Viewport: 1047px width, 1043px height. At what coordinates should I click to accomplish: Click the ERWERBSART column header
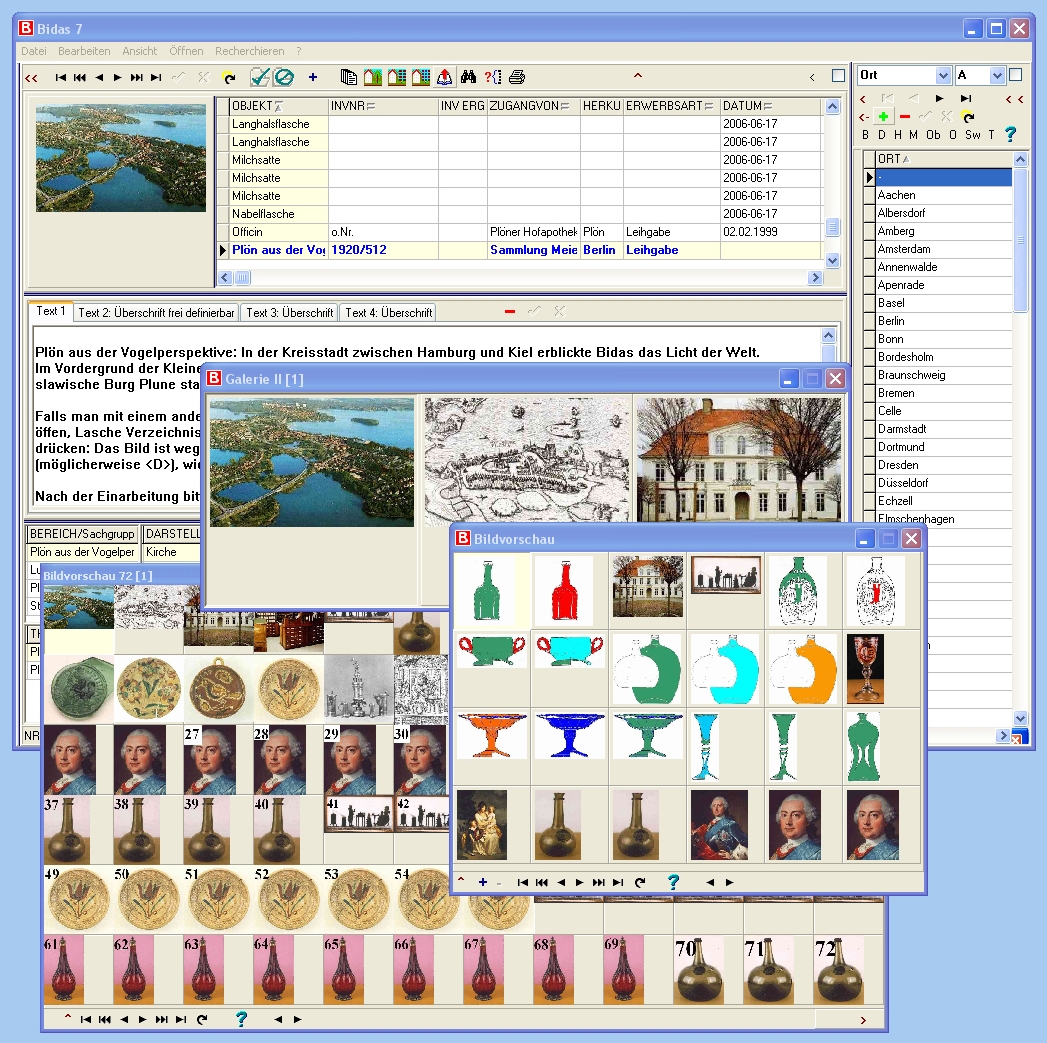pyautogui.click(x=672, y=106)
